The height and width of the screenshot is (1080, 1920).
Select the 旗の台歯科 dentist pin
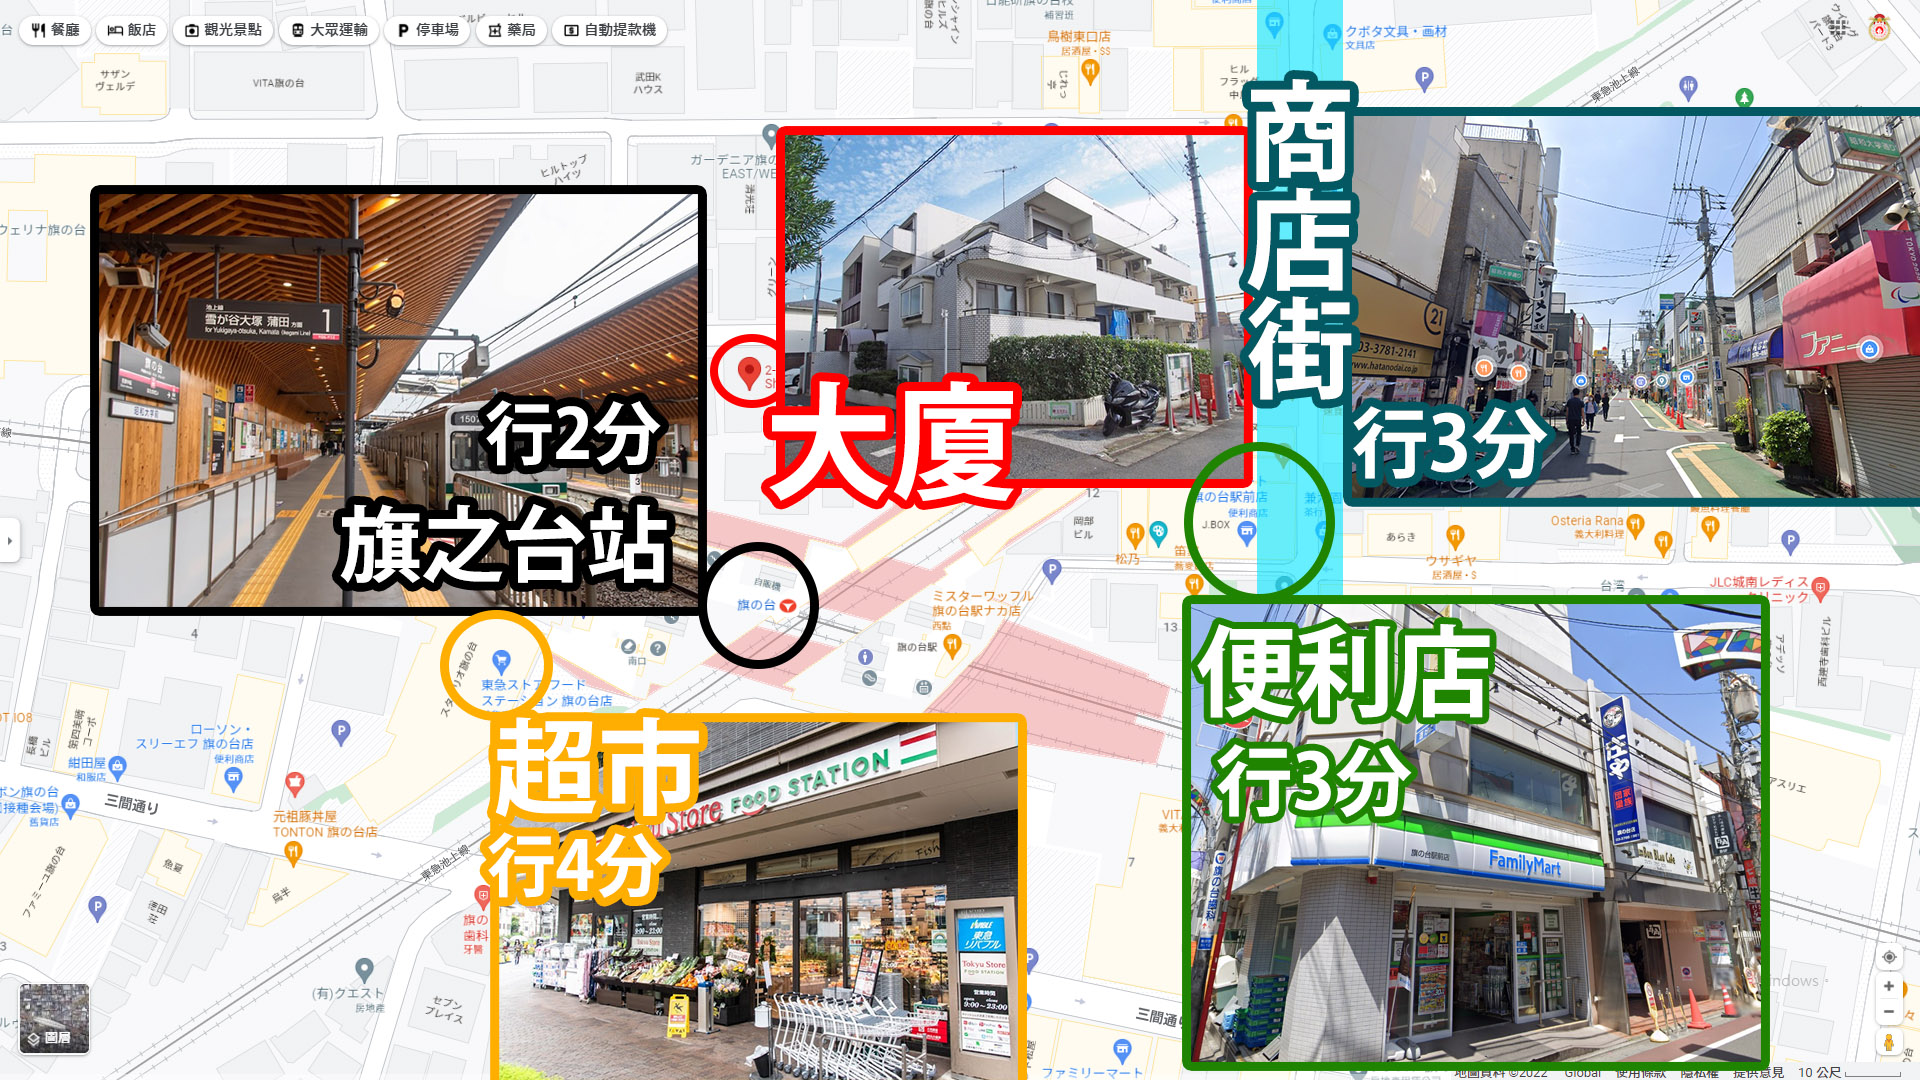pyautogui.click(x=482, y=896)
